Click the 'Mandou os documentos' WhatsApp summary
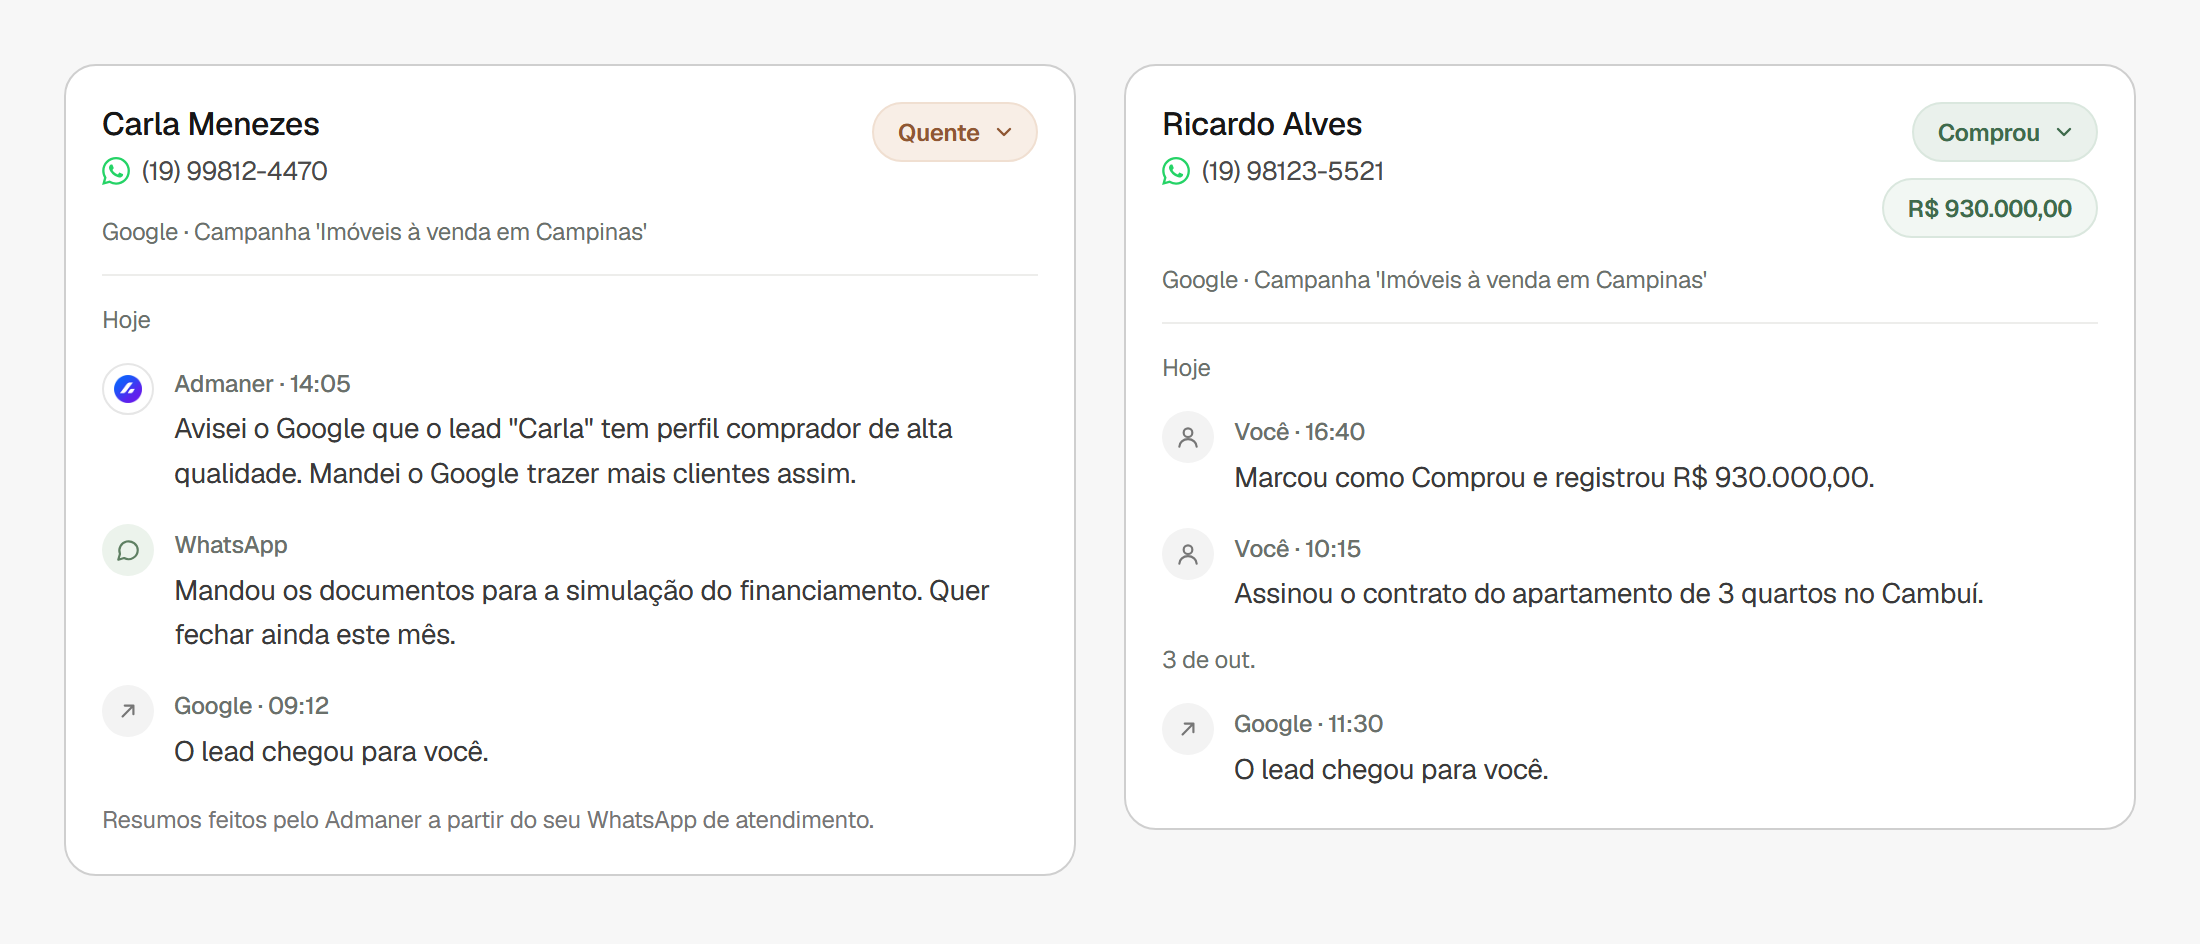Screen dimensions: 2200x944 pyautogui.click(x=581, y=612)
